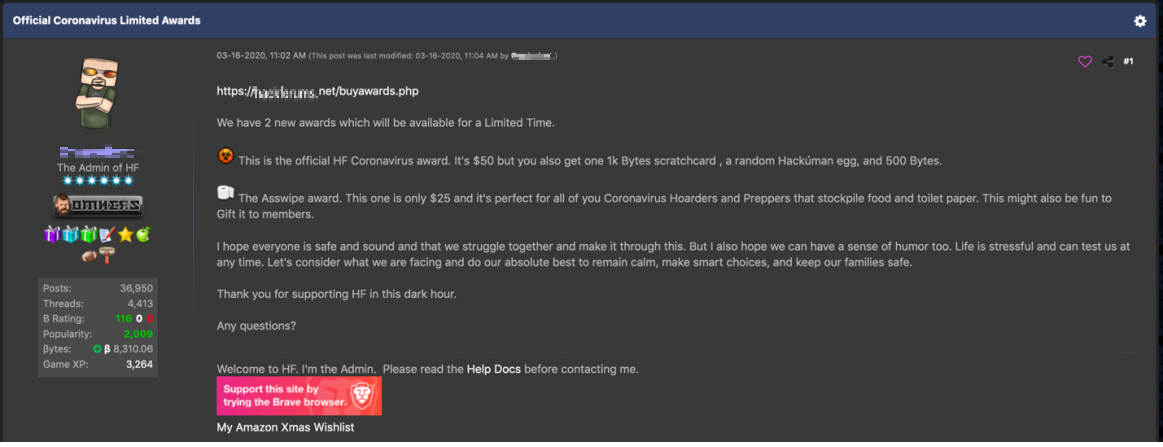Click the Asswipe toilet paper award icon
This screenshot has width=1163, height=447.
click(x=226, y=193)
